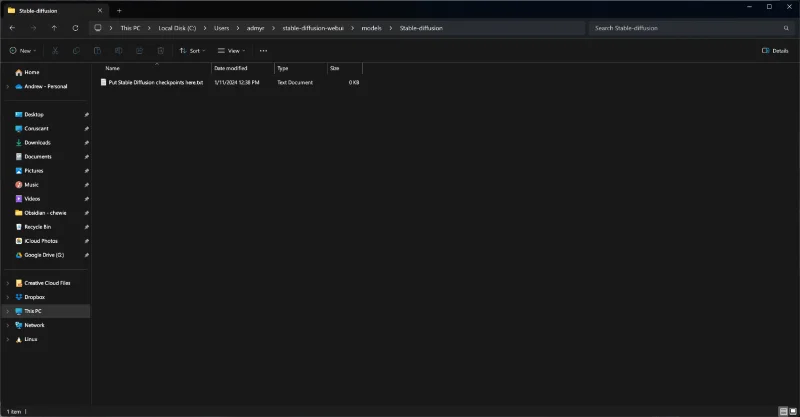Toggle the Details pane button
Screen dimensions: 800x417
pyautogui.click(x=775, y=50)
